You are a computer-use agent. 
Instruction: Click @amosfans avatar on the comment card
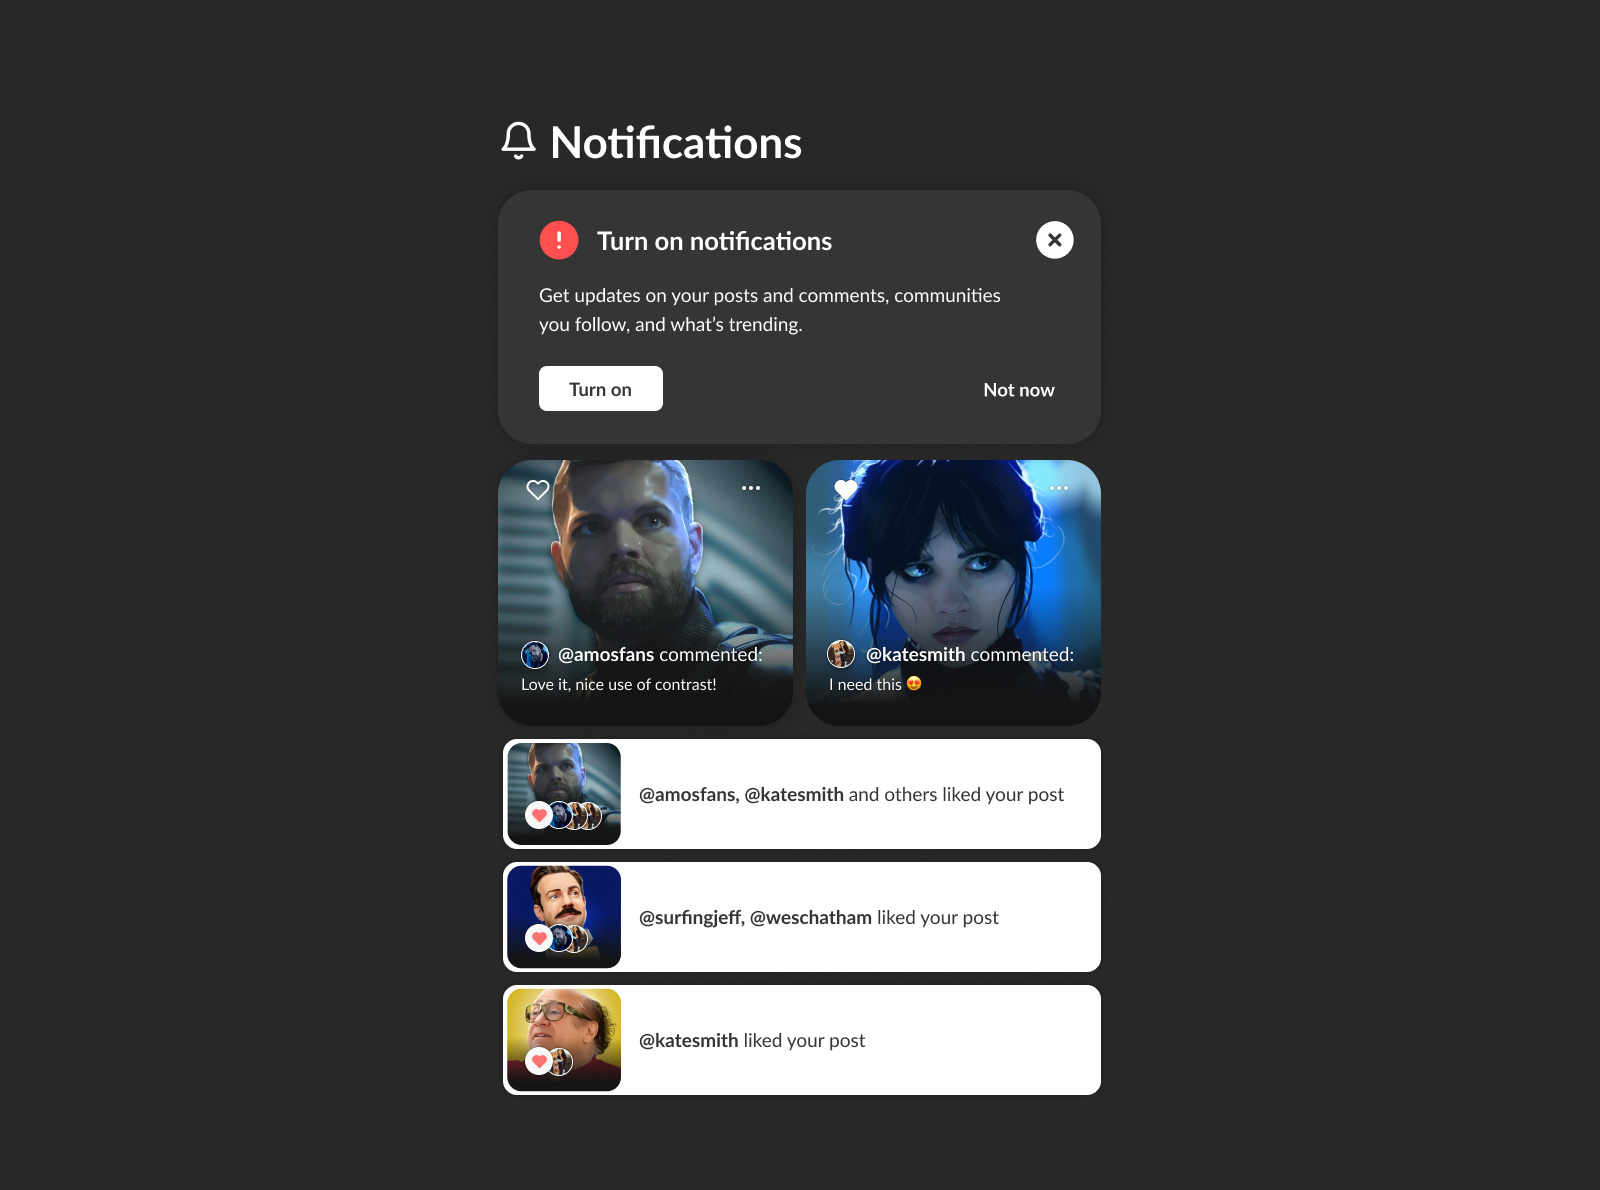tap(537, 655)
